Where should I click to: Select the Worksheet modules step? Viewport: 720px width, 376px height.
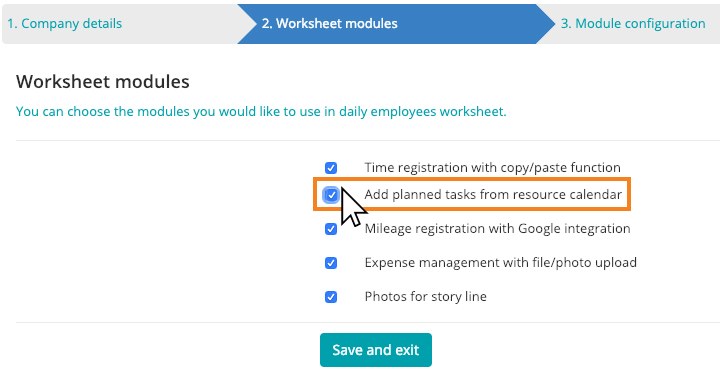coord(329,24)
